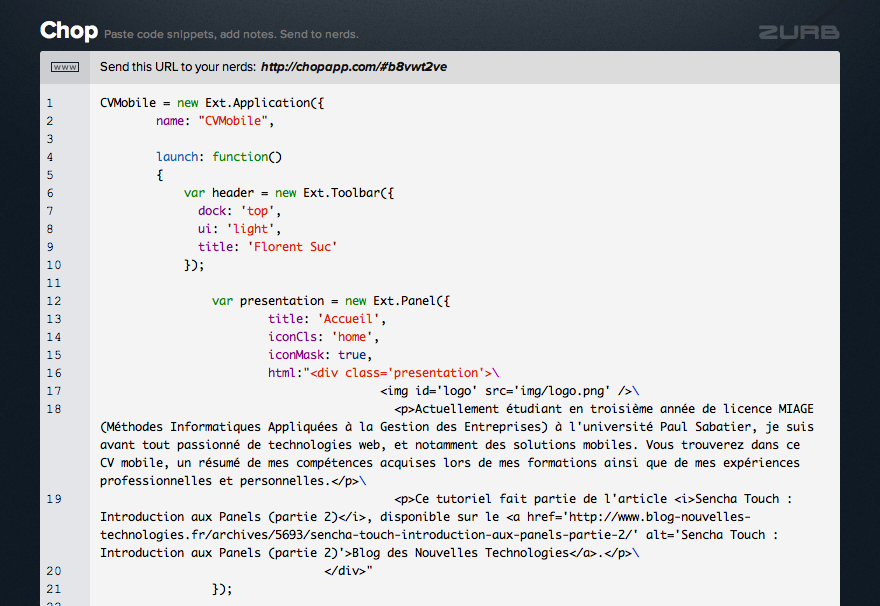This screenshot has height=606, width=880.
Task: Click the launch: function() code line
Action: [219, 157]
